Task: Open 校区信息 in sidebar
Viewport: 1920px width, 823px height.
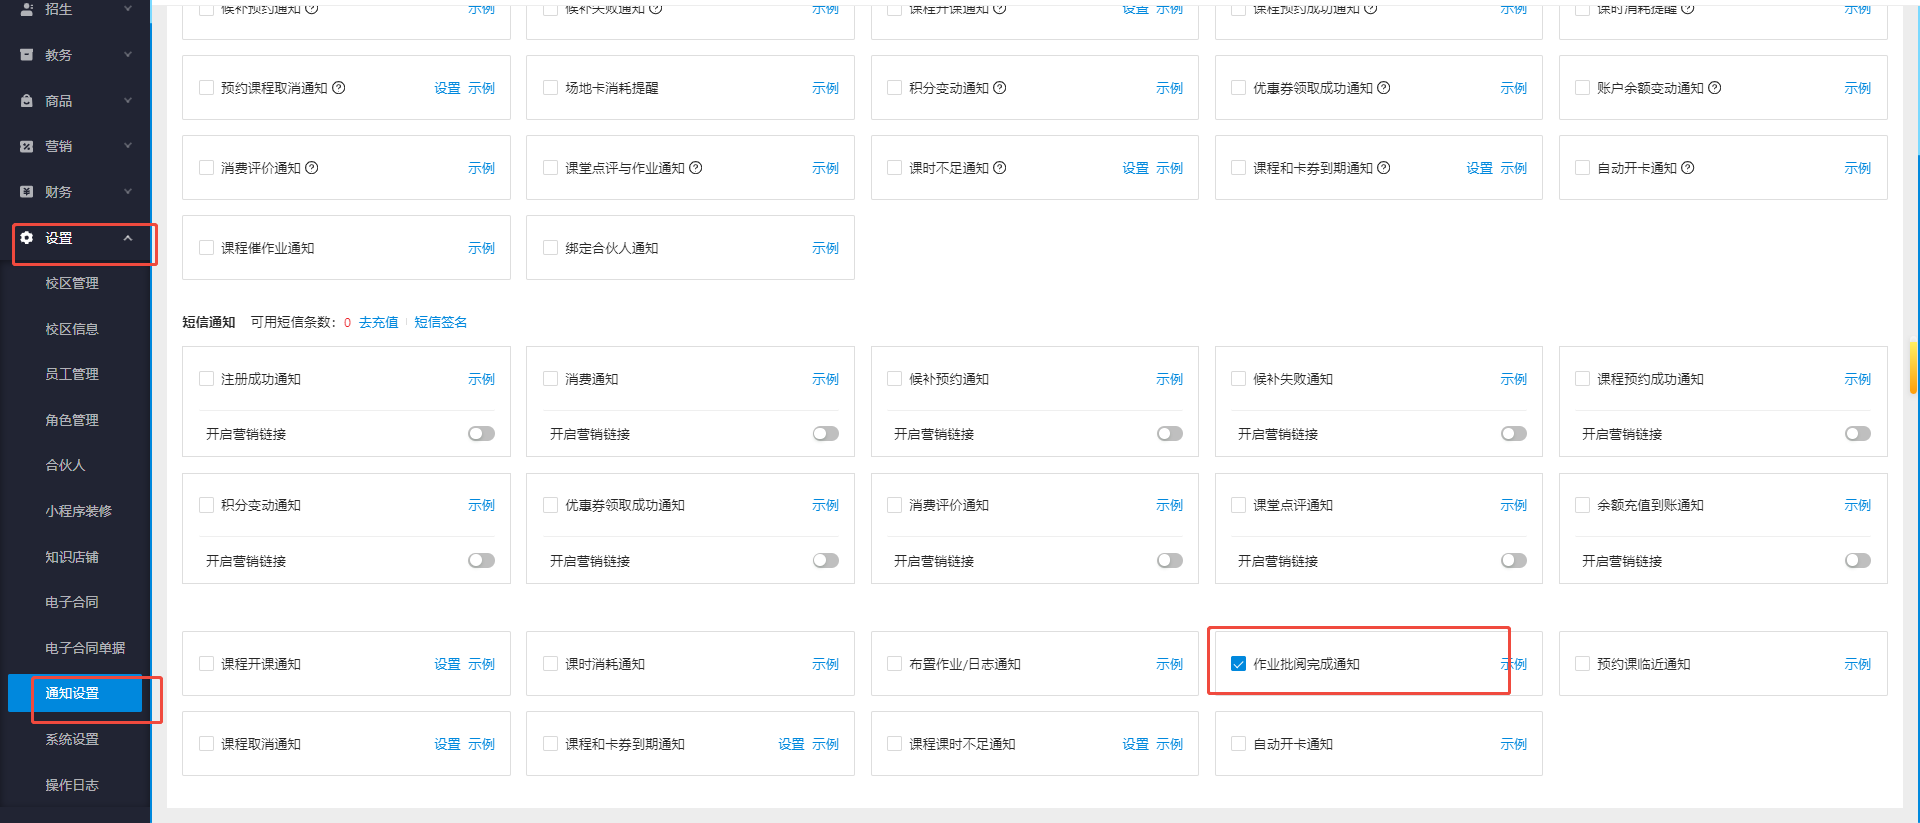Action: [x=72, y=329]
